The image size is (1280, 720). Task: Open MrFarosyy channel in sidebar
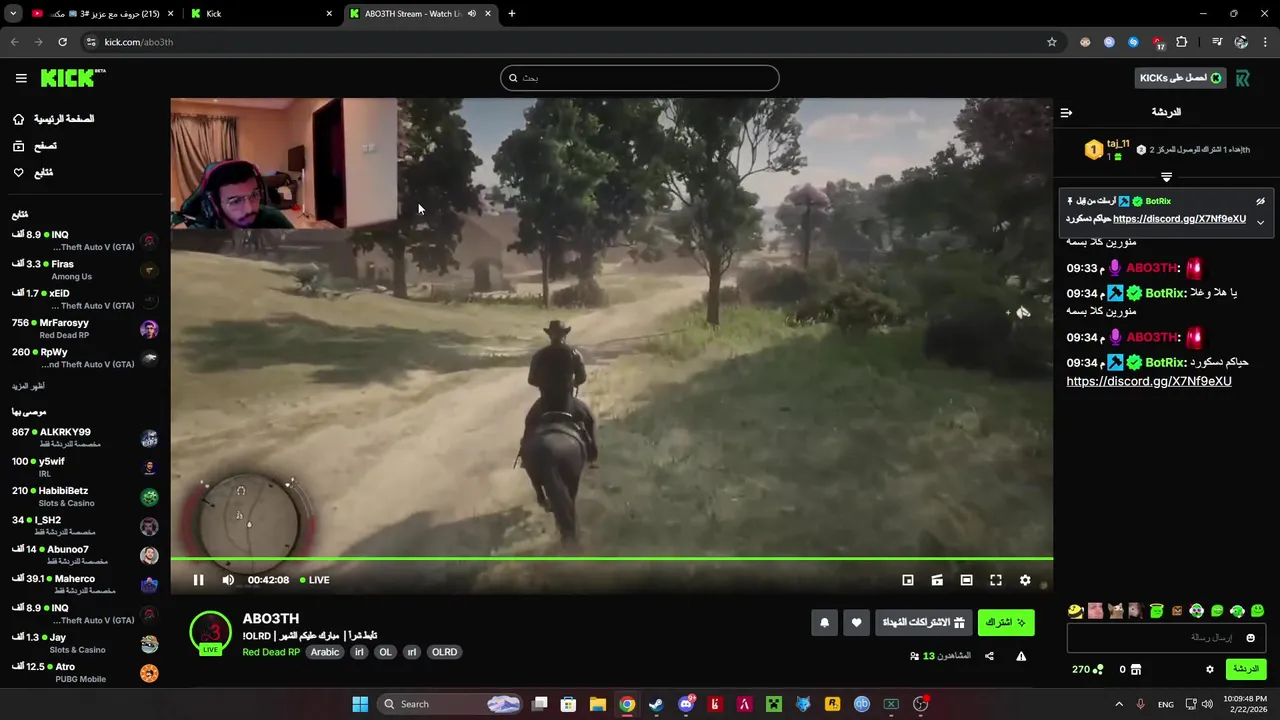84,329
